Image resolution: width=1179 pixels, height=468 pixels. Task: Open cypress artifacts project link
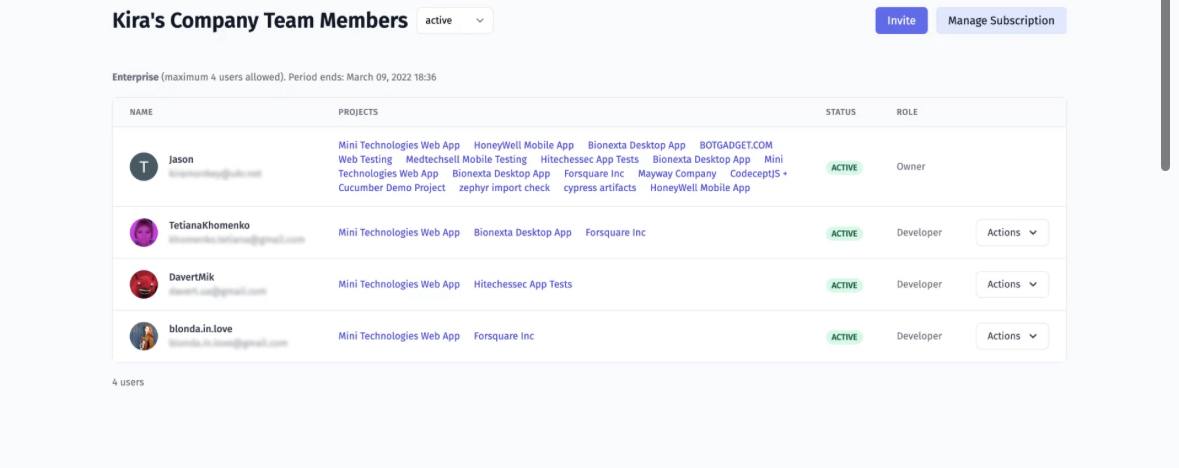600,188
